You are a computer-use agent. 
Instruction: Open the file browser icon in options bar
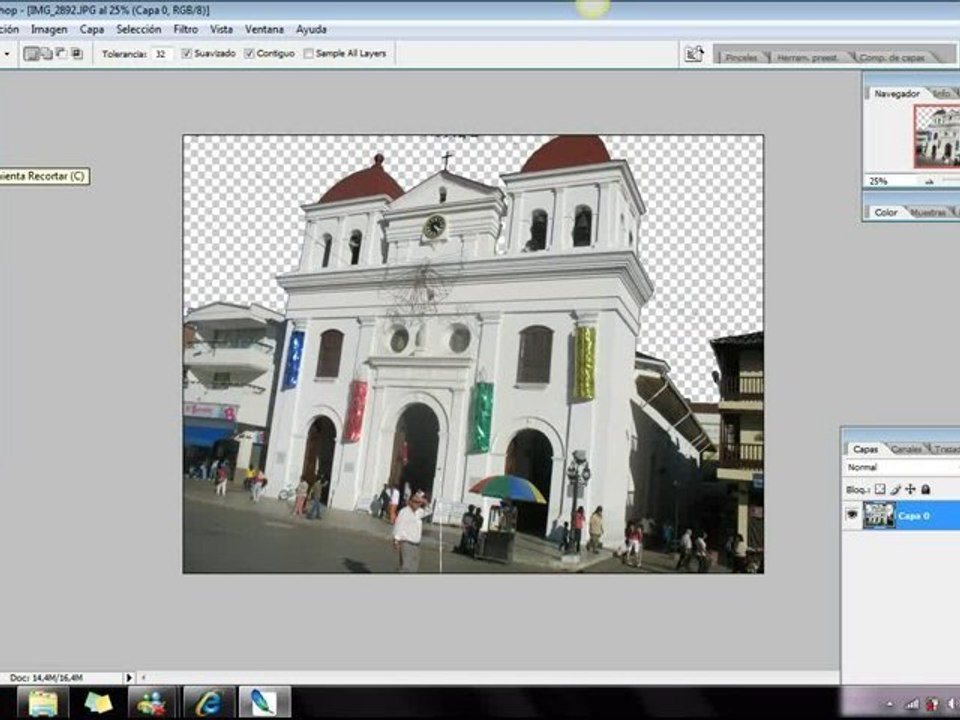click(694, 54)
